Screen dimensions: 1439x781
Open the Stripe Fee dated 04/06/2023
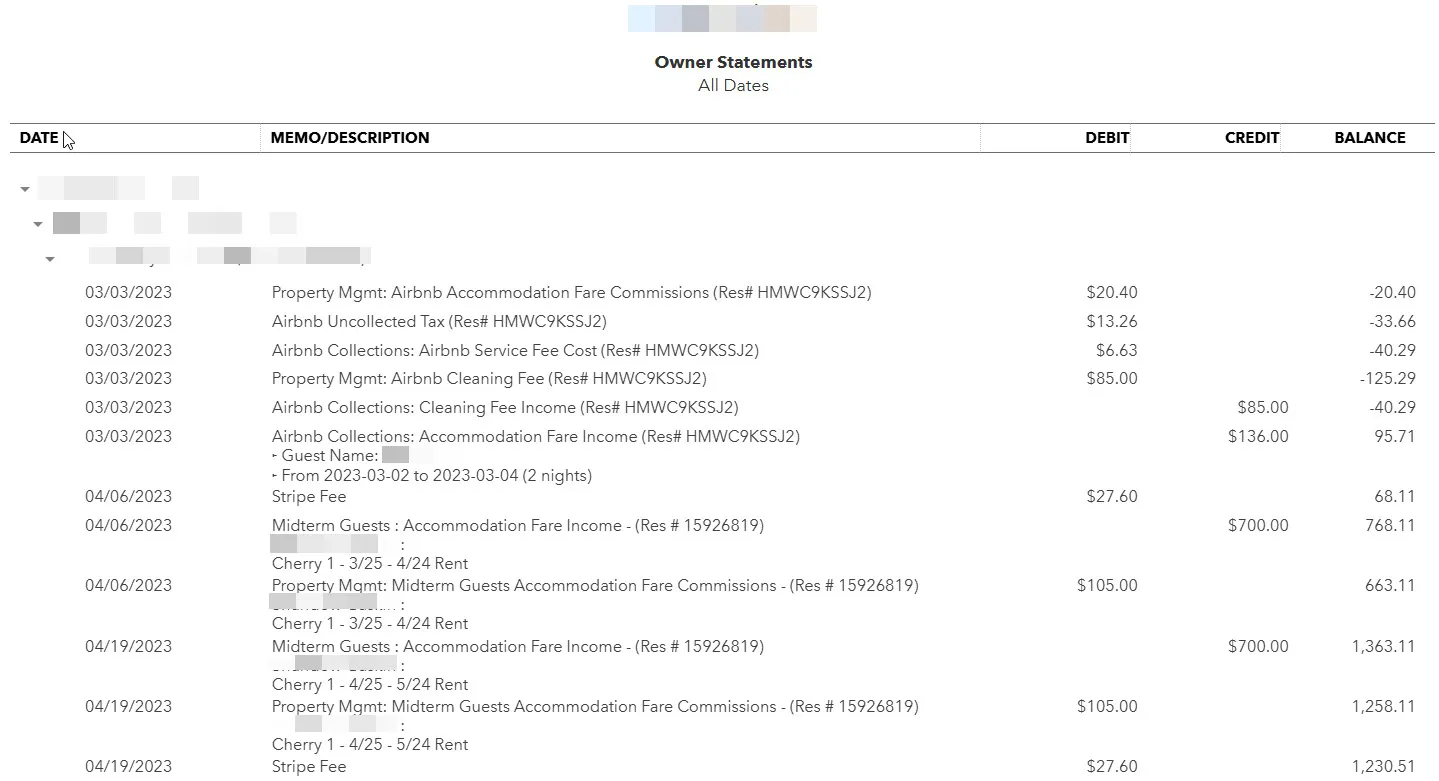click(309, 497)
